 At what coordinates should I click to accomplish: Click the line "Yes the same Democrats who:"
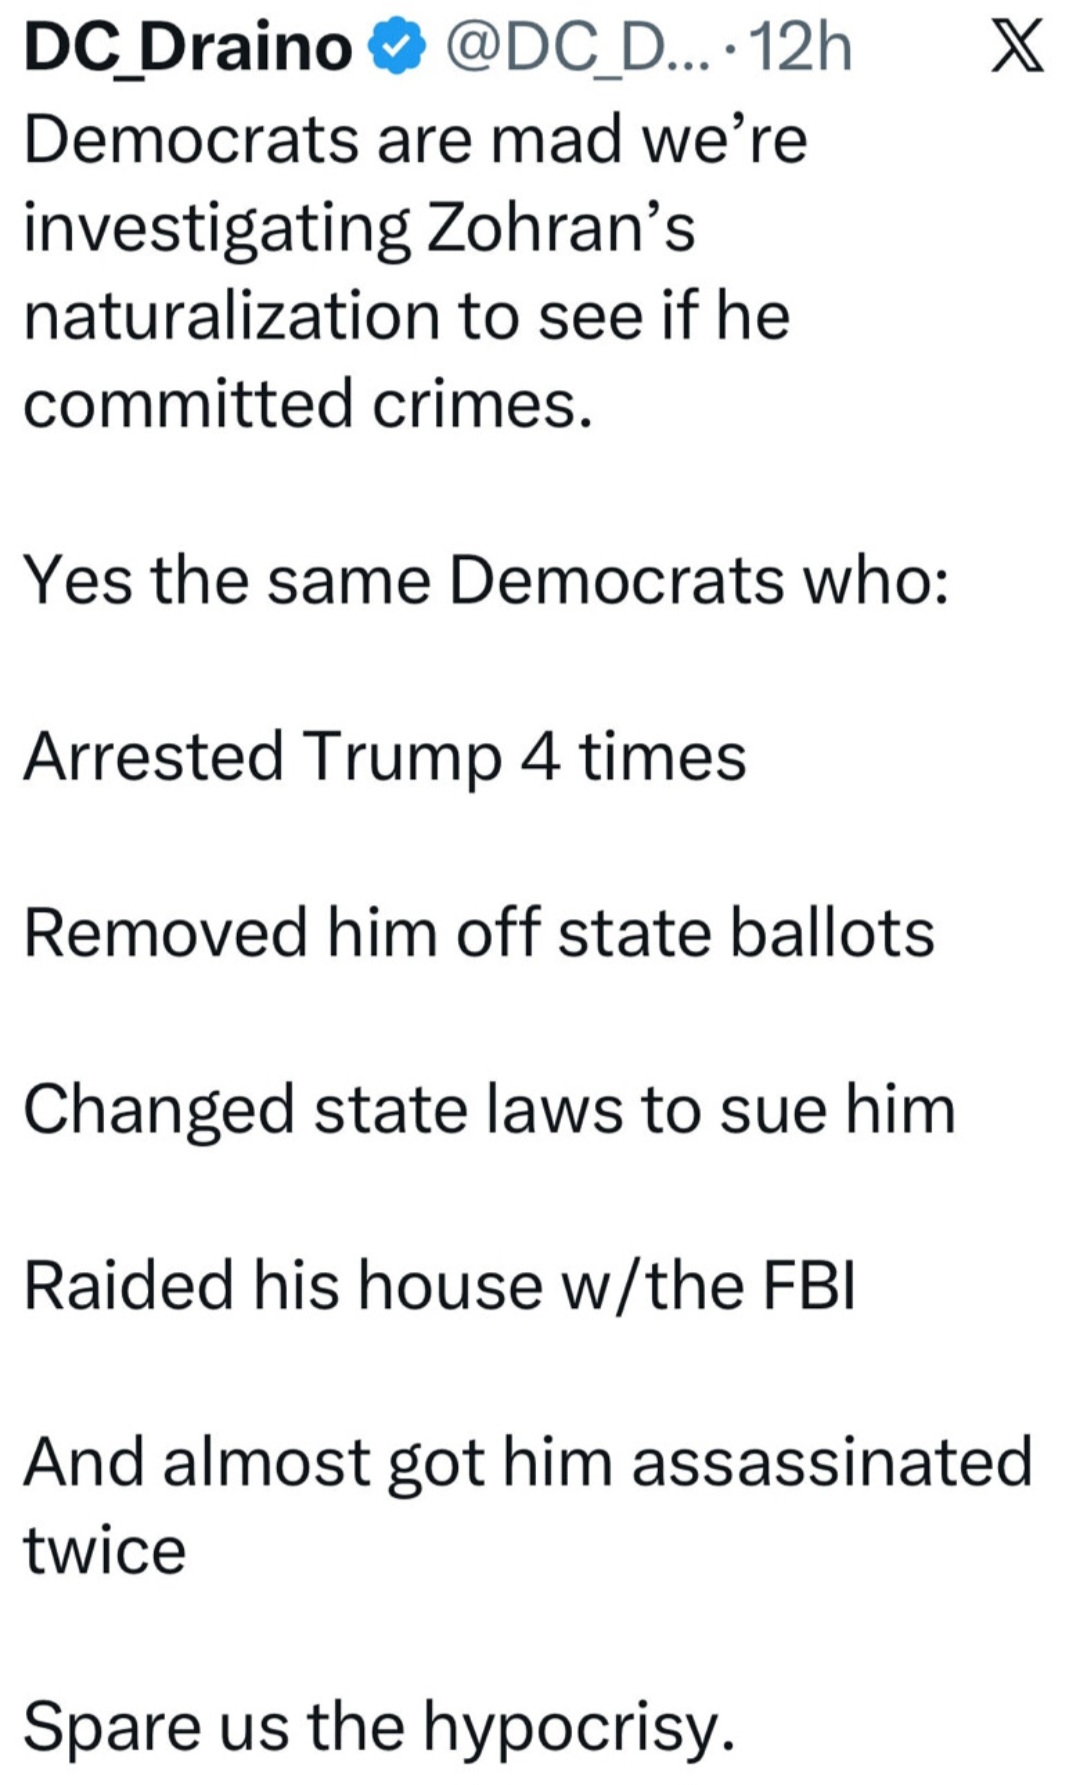(x=486, y=580)
